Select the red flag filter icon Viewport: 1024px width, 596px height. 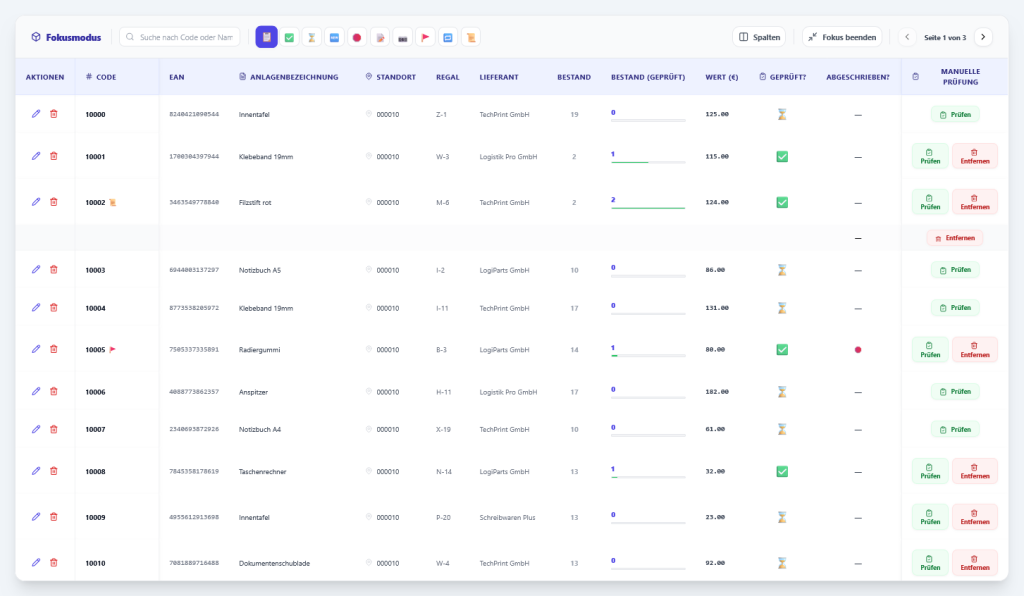tap(425, 37)
